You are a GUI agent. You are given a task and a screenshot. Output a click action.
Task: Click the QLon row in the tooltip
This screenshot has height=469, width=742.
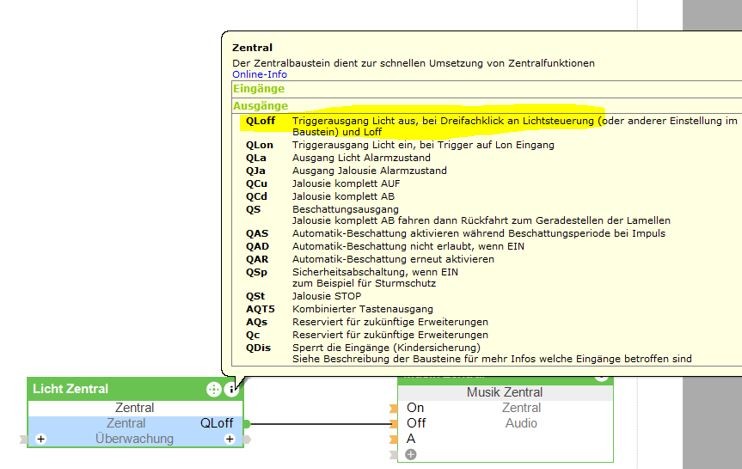coord(400,145)
